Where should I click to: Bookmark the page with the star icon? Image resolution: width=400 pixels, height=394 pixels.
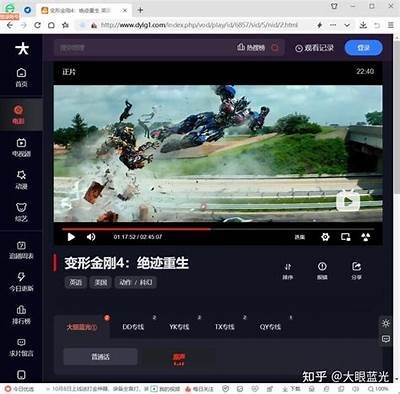pos(66,25)
